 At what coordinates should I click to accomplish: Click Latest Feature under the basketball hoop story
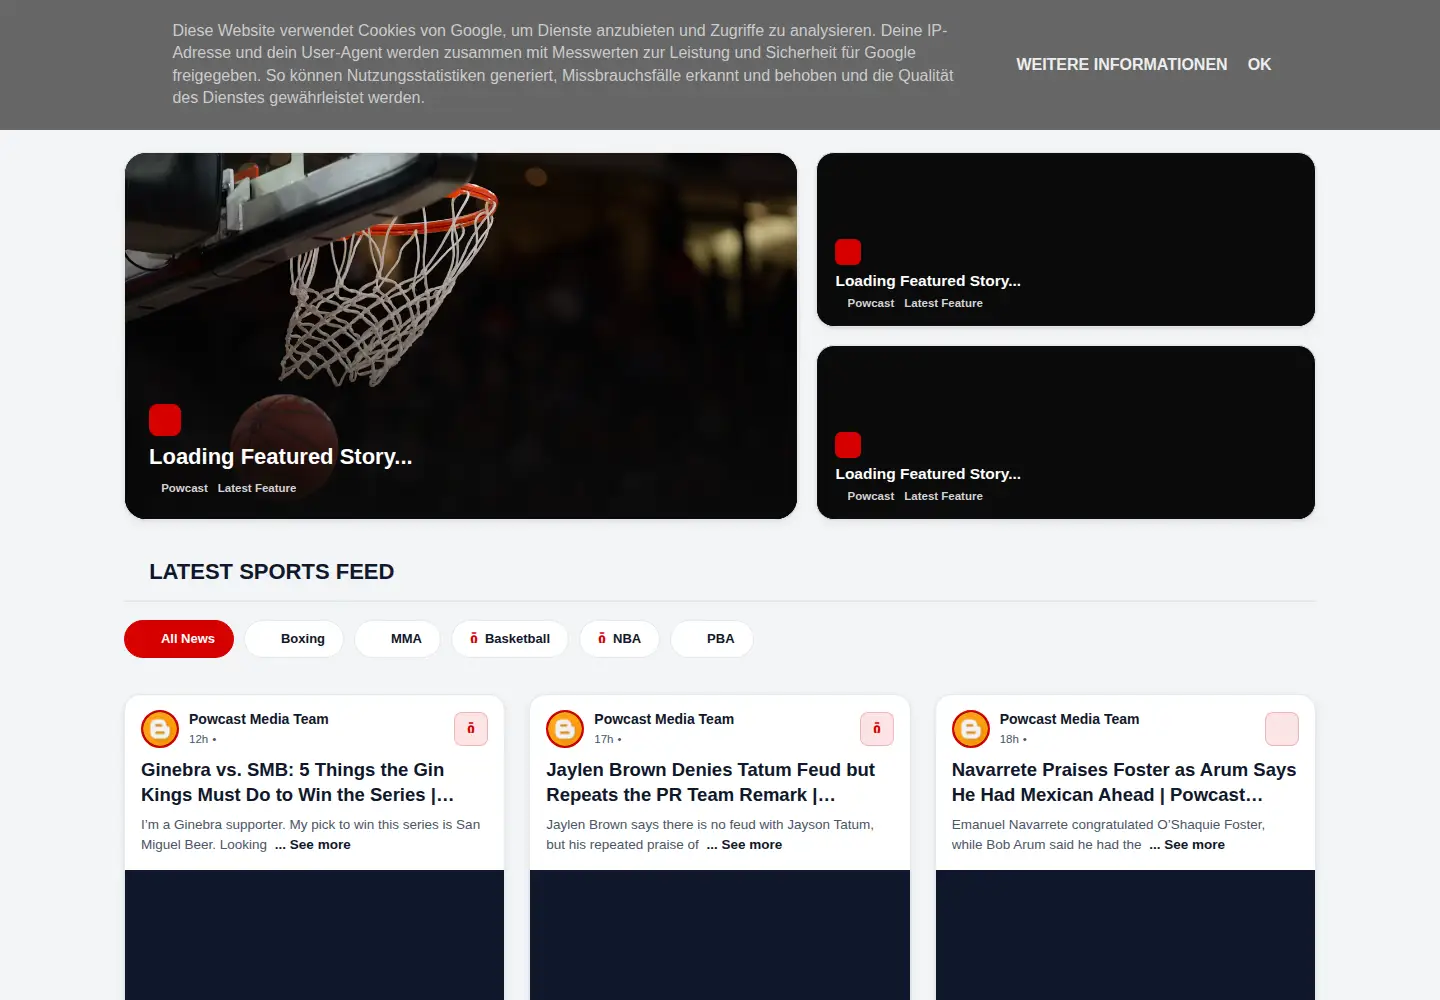pyautogui.click(x=257, y=489)
